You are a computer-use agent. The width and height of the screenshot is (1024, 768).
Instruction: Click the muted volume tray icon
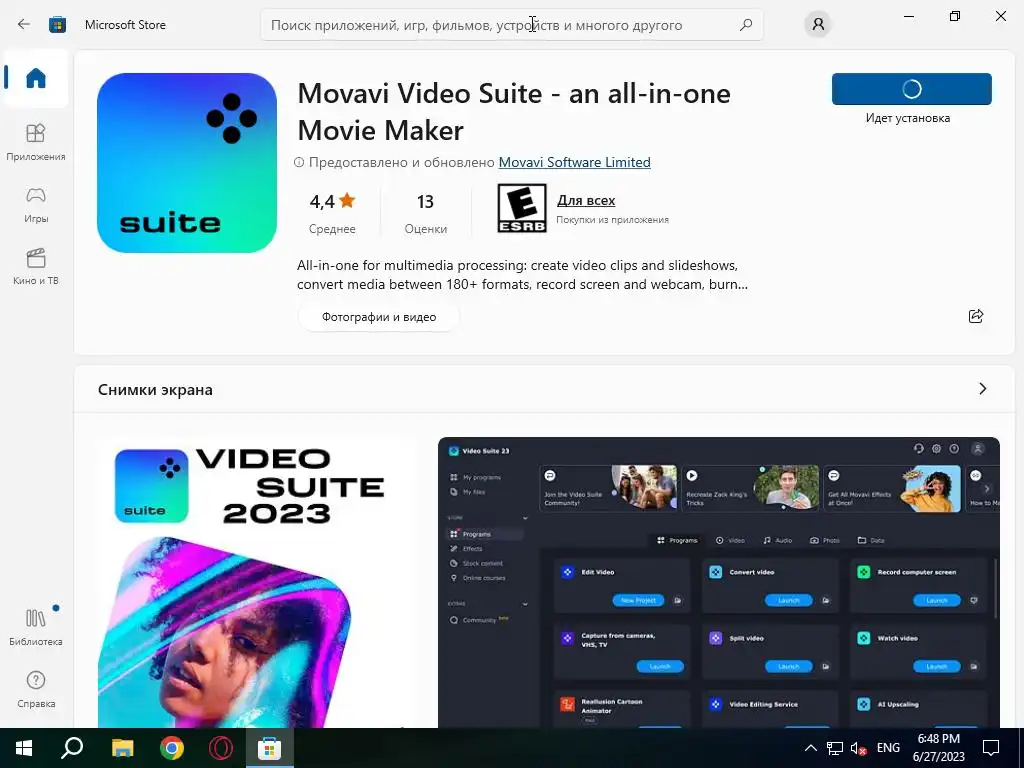tap(859, 748)
